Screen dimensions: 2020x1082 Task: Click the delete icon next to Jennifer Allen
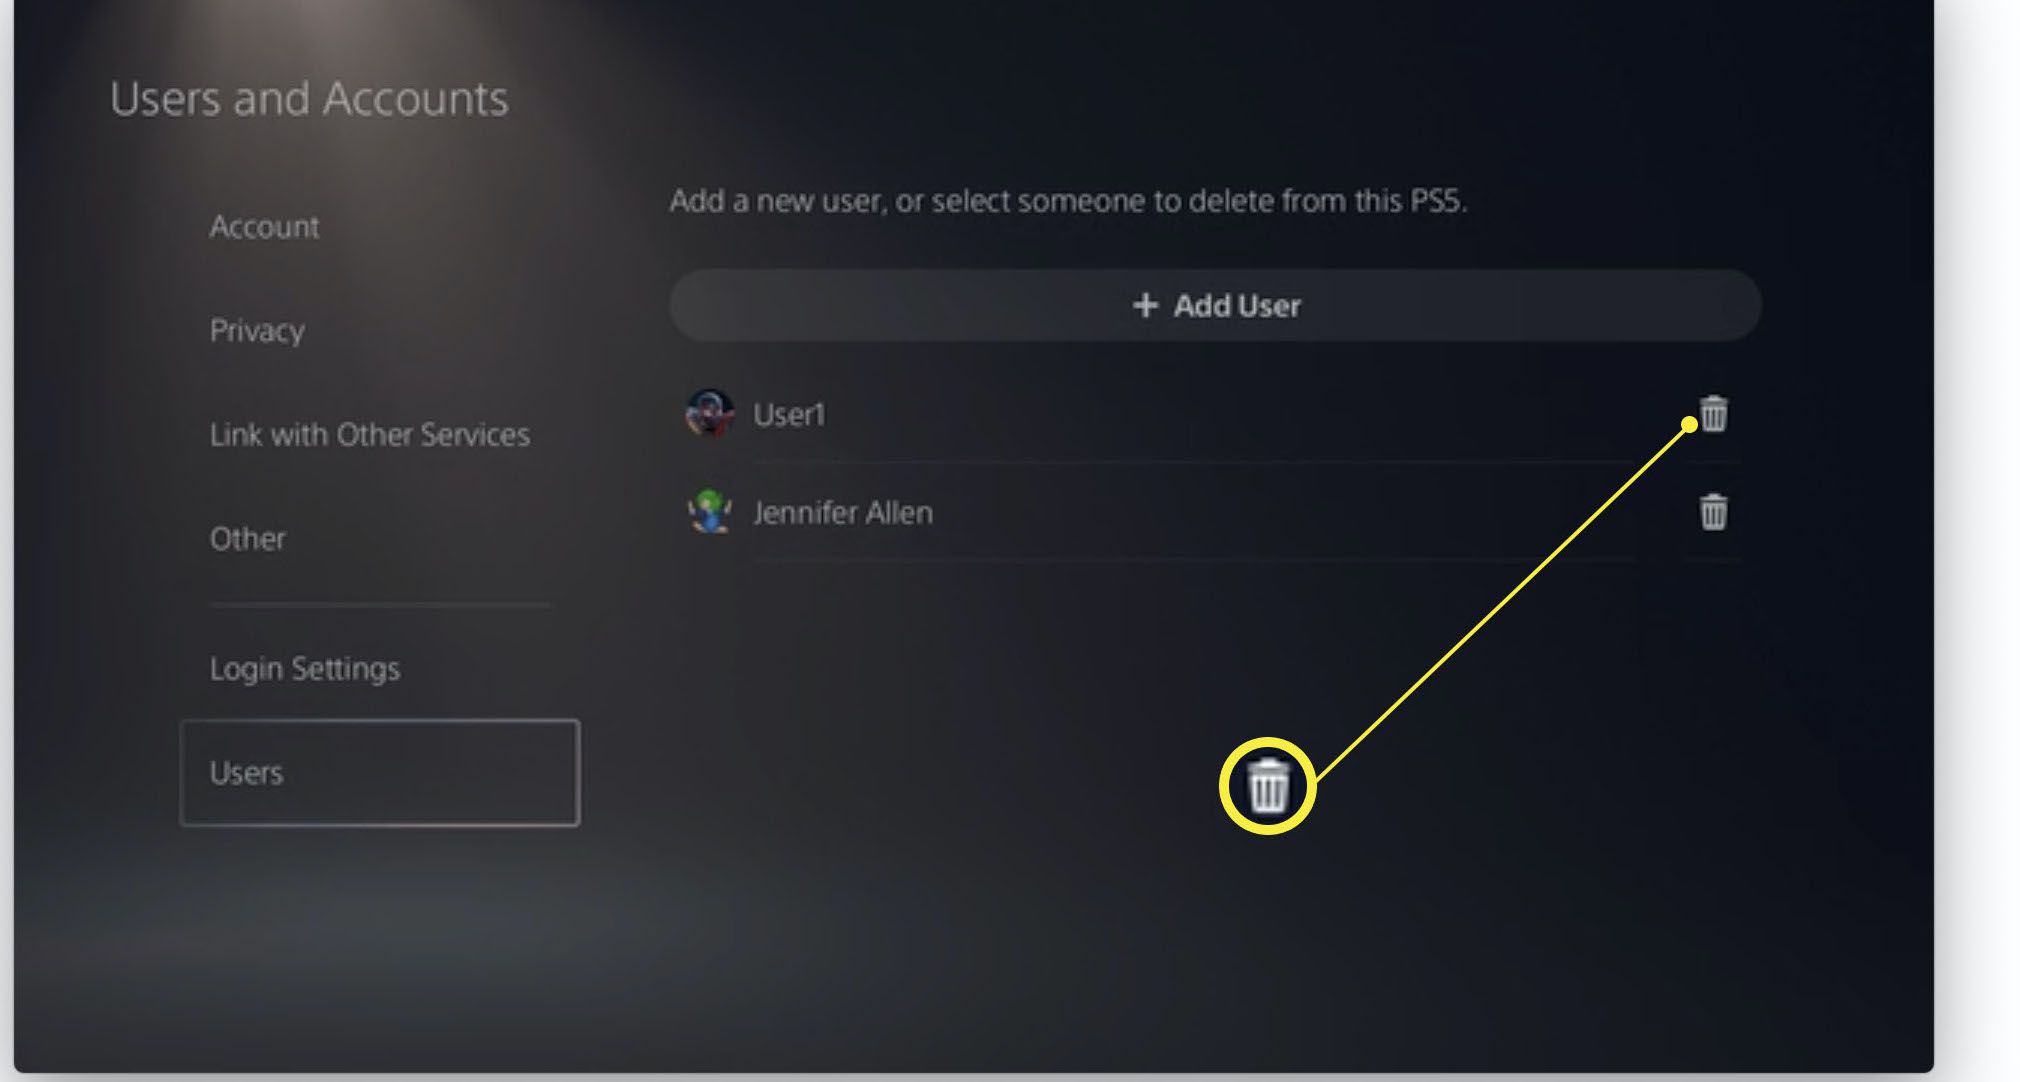[1711, 512]
